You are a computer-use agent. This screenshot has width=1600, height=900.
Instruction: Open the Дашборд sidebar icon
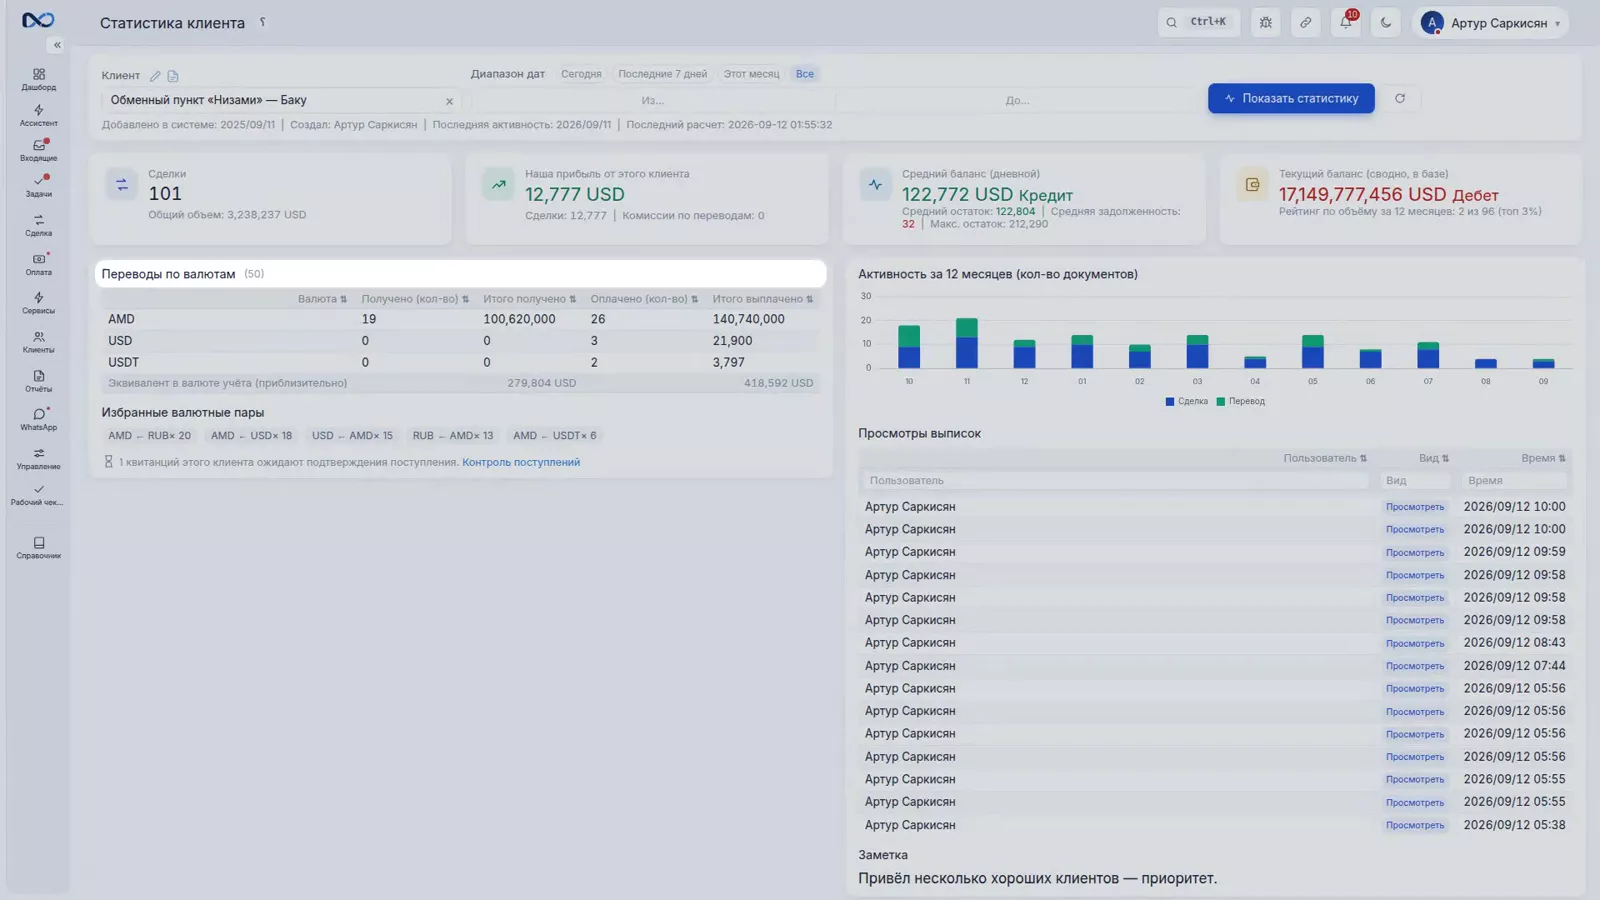point(38,80)
